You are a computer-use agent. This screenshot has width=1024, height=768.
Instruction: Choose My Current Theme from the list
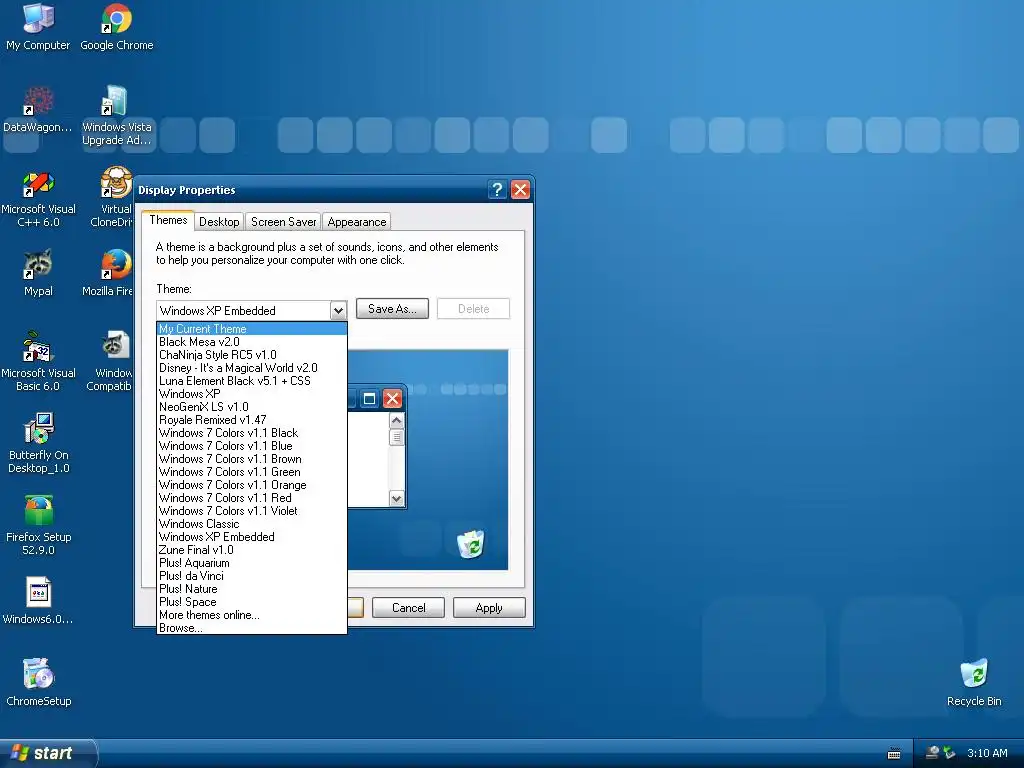point(251,329)
